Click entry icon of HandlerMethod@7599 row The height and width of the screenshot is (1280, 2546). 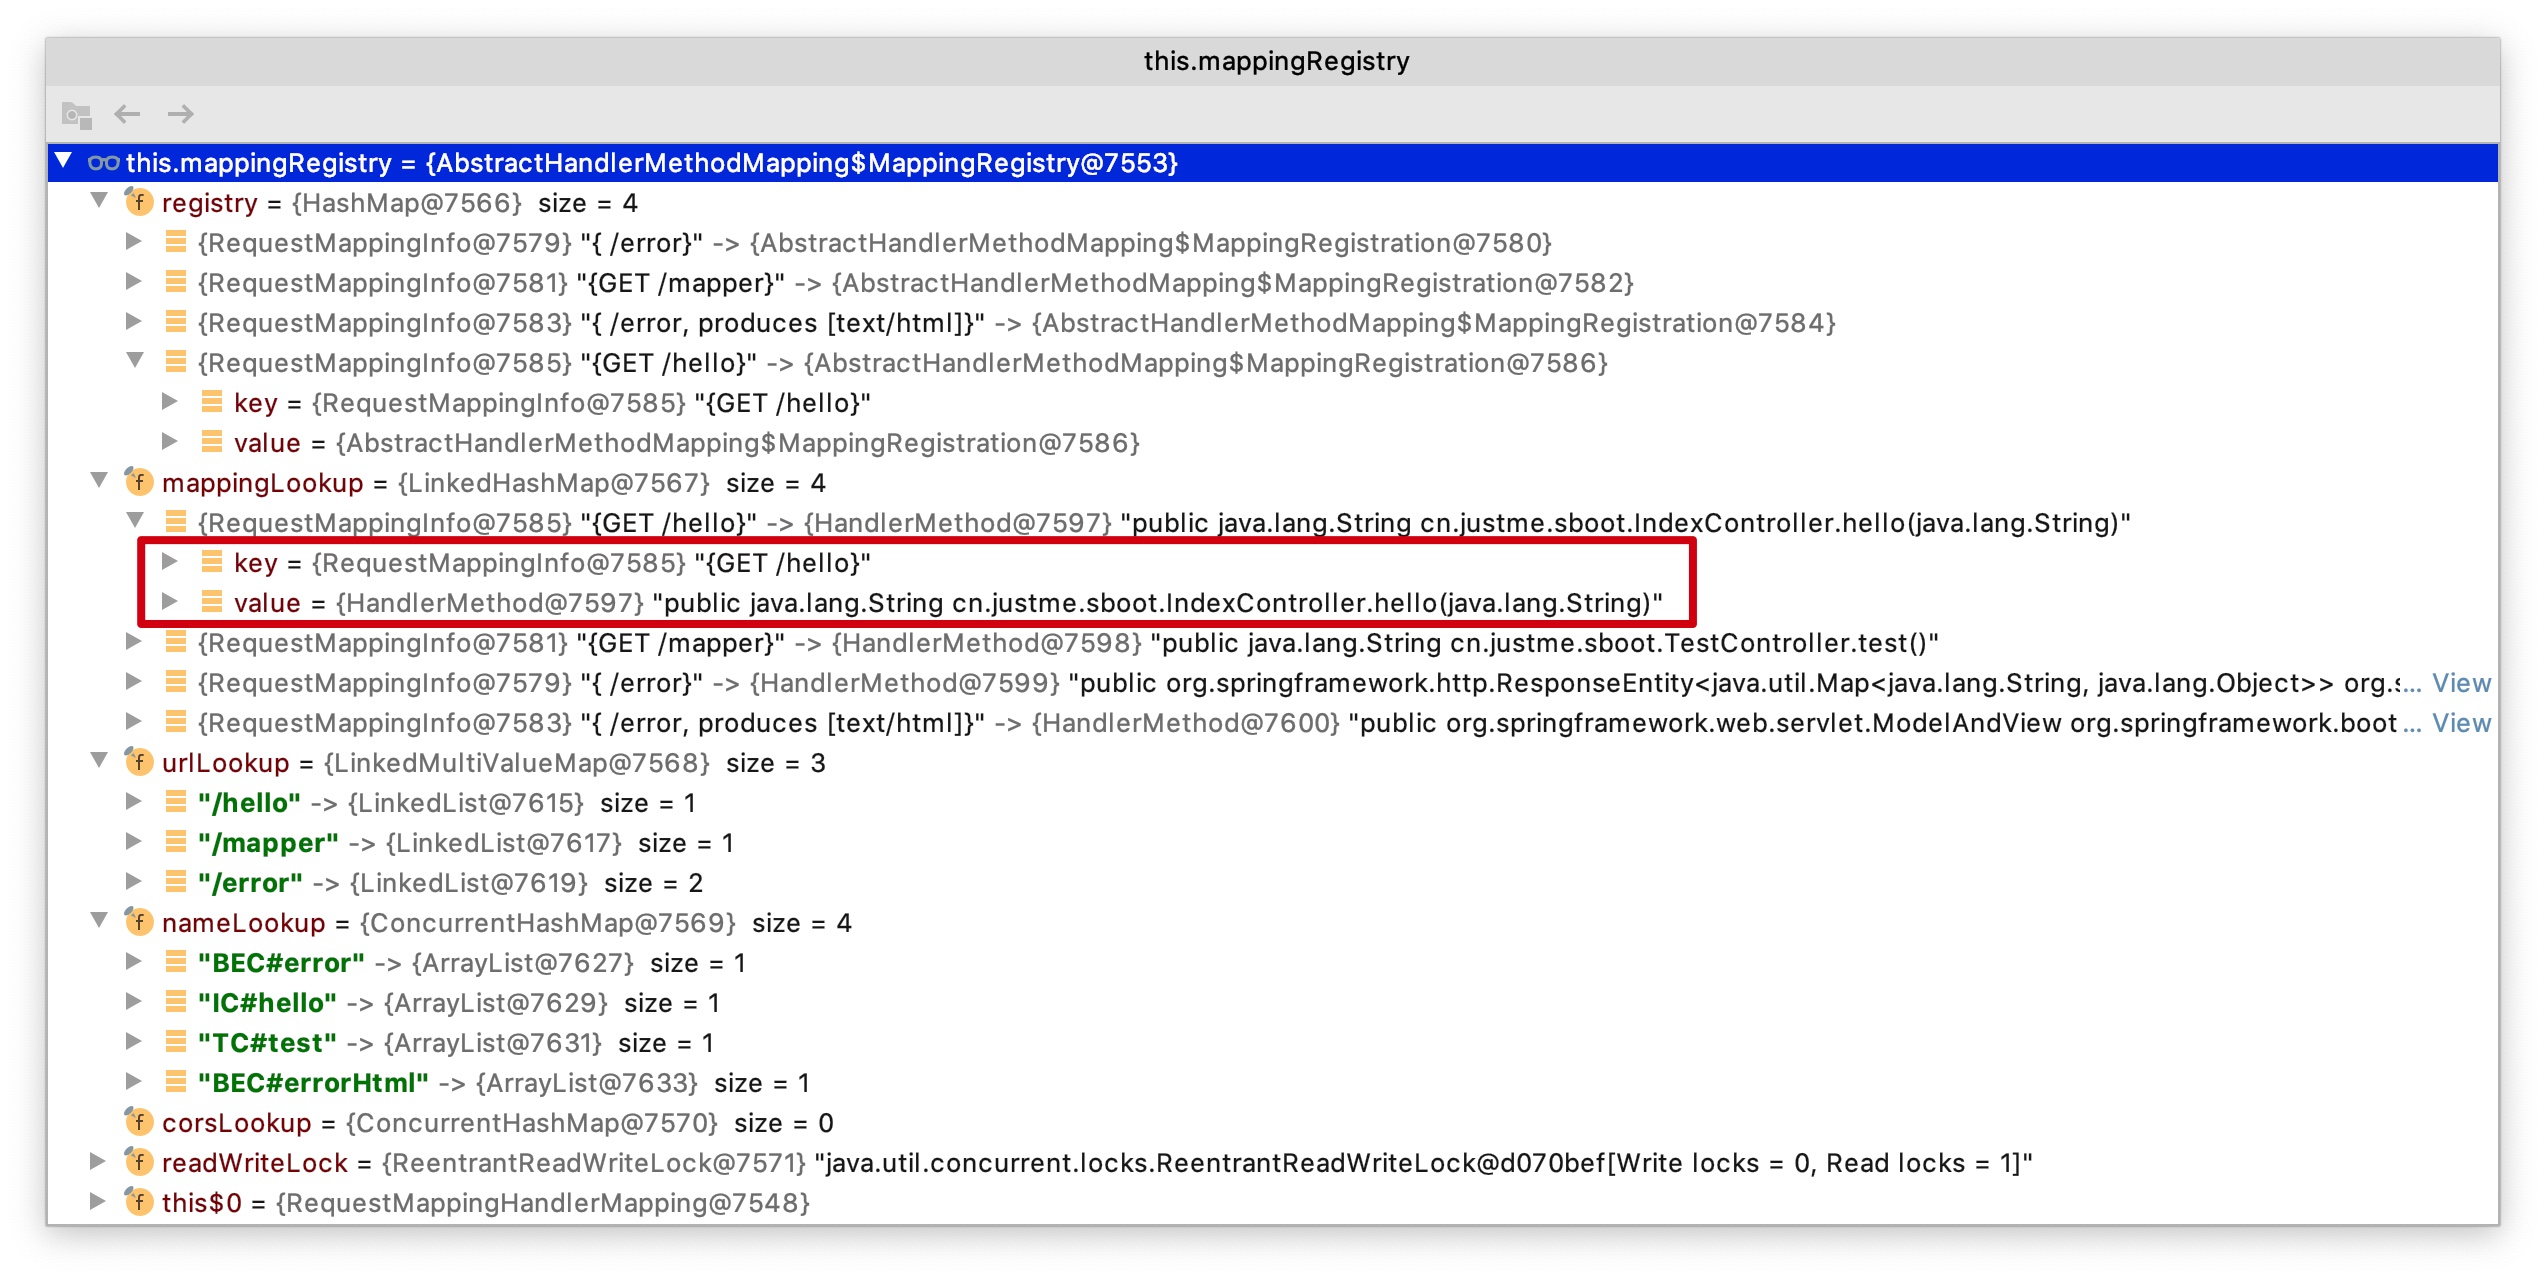176,681
